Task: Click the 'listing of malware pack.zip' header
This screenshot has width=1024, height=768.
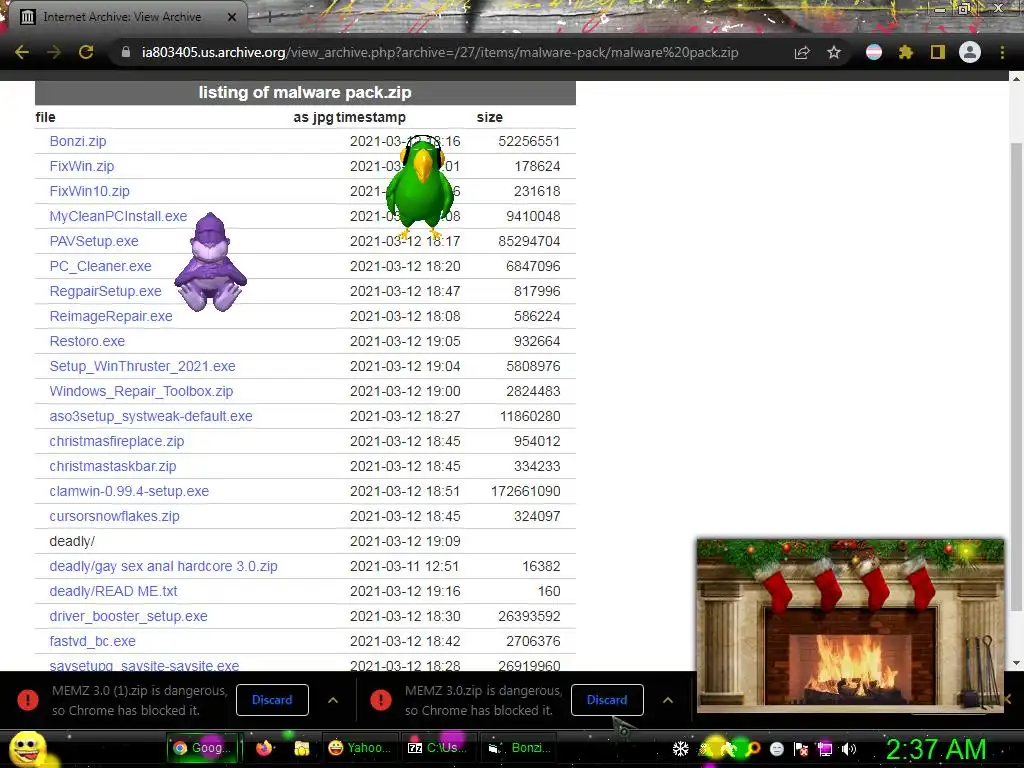Action: [x=305, y=92]
